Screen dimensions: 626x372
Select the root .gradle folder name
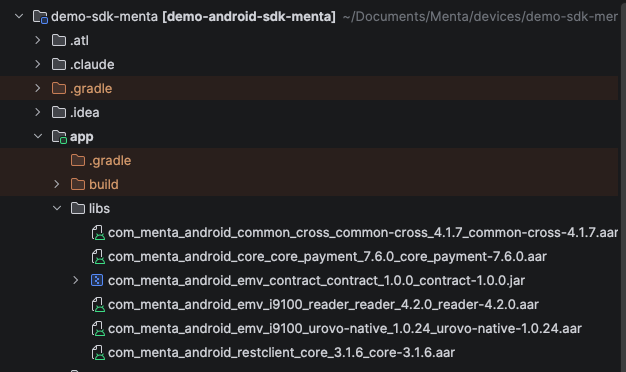pos(91,89)
